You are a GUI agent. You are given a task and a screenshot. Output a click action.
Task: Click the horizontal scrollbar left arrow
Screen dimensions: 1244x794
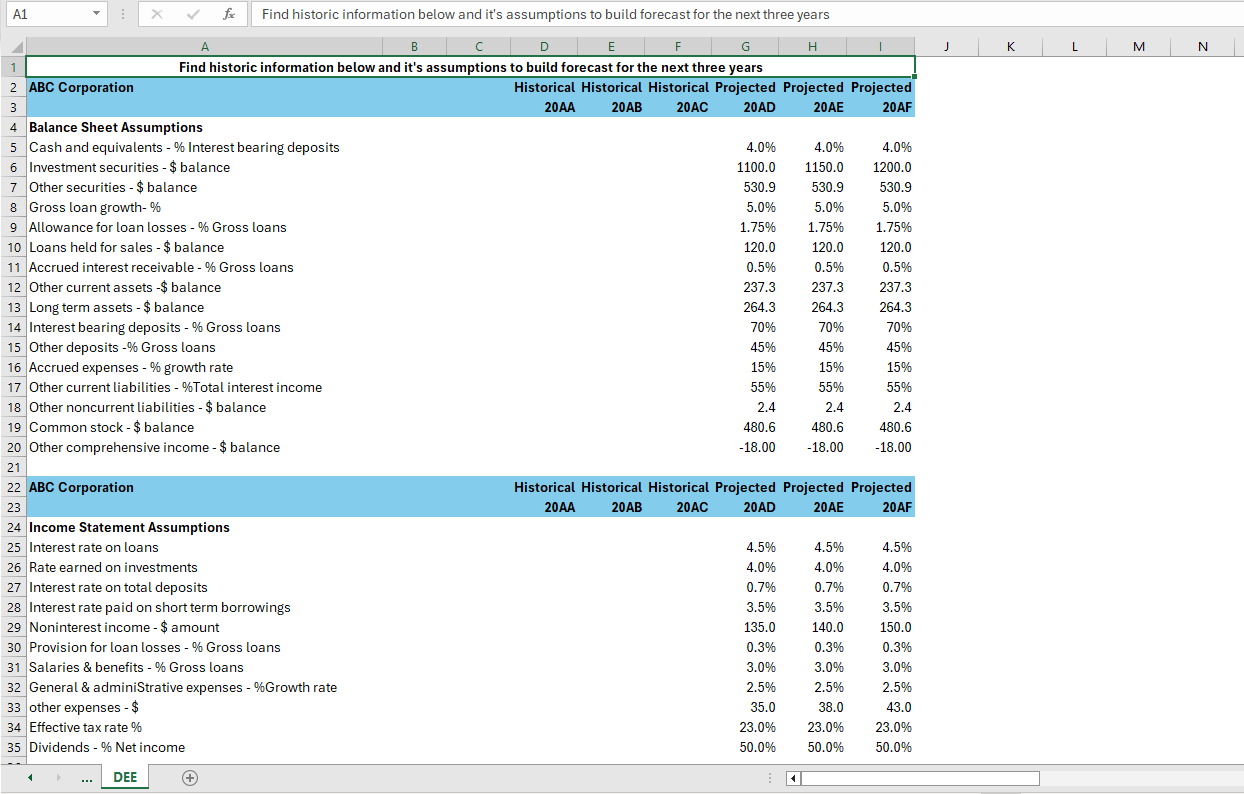point(792,778)
